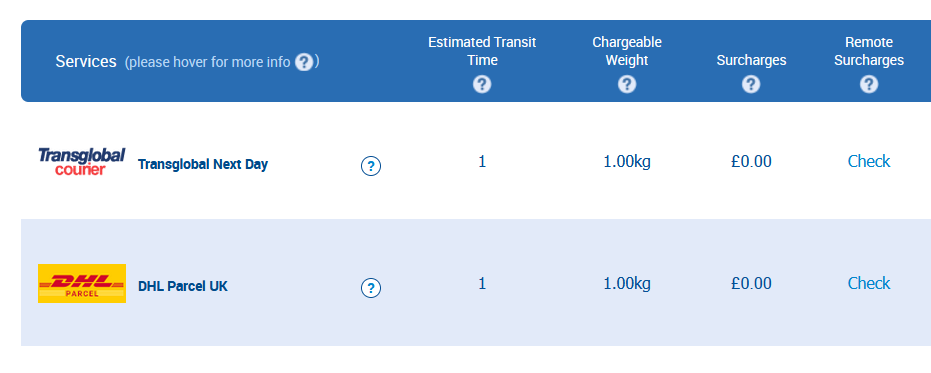Click the 1.00kg weight in Transglobal row
This screenshot has height=373, width=931.
point(627,162)
